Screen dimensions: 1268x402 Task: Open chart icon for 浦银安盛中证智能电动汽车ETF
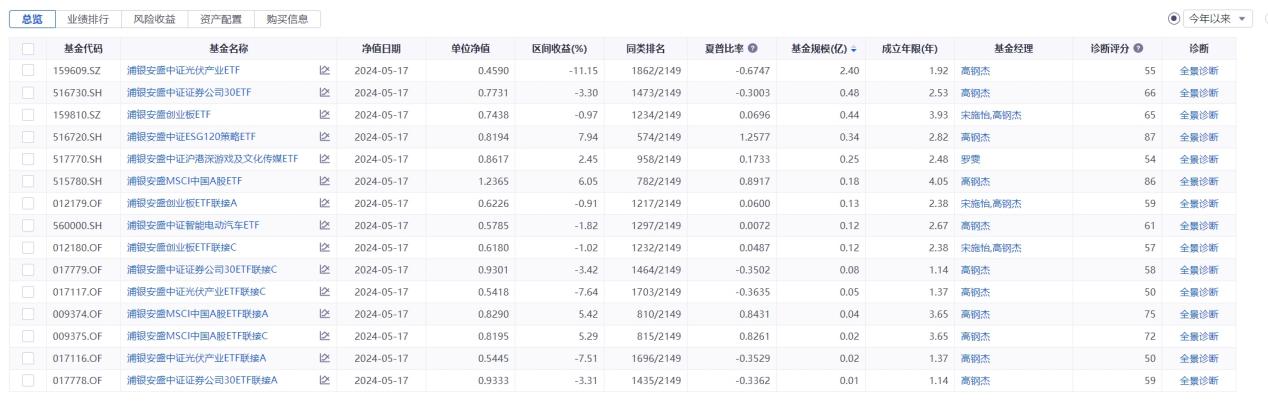coord(324,225)
